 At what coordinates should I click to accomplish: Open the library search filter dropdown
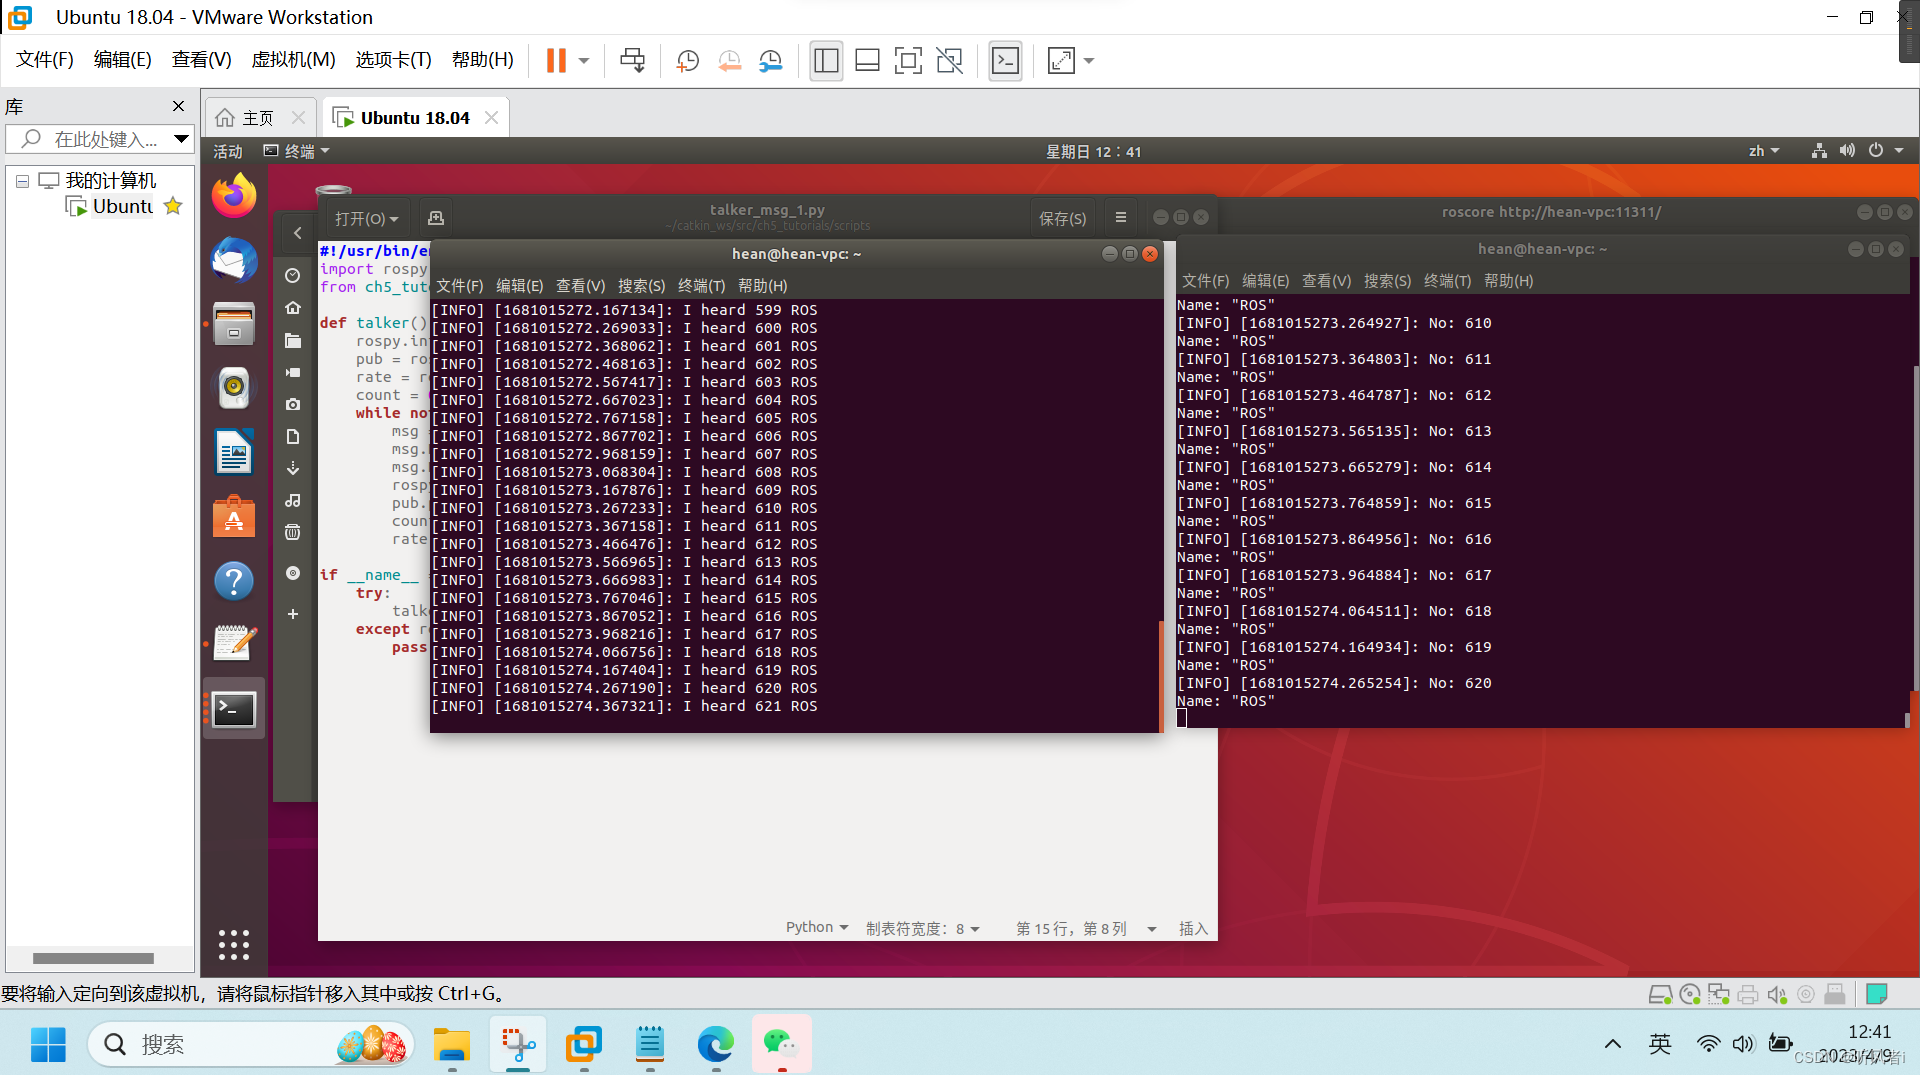pos(181,139)
